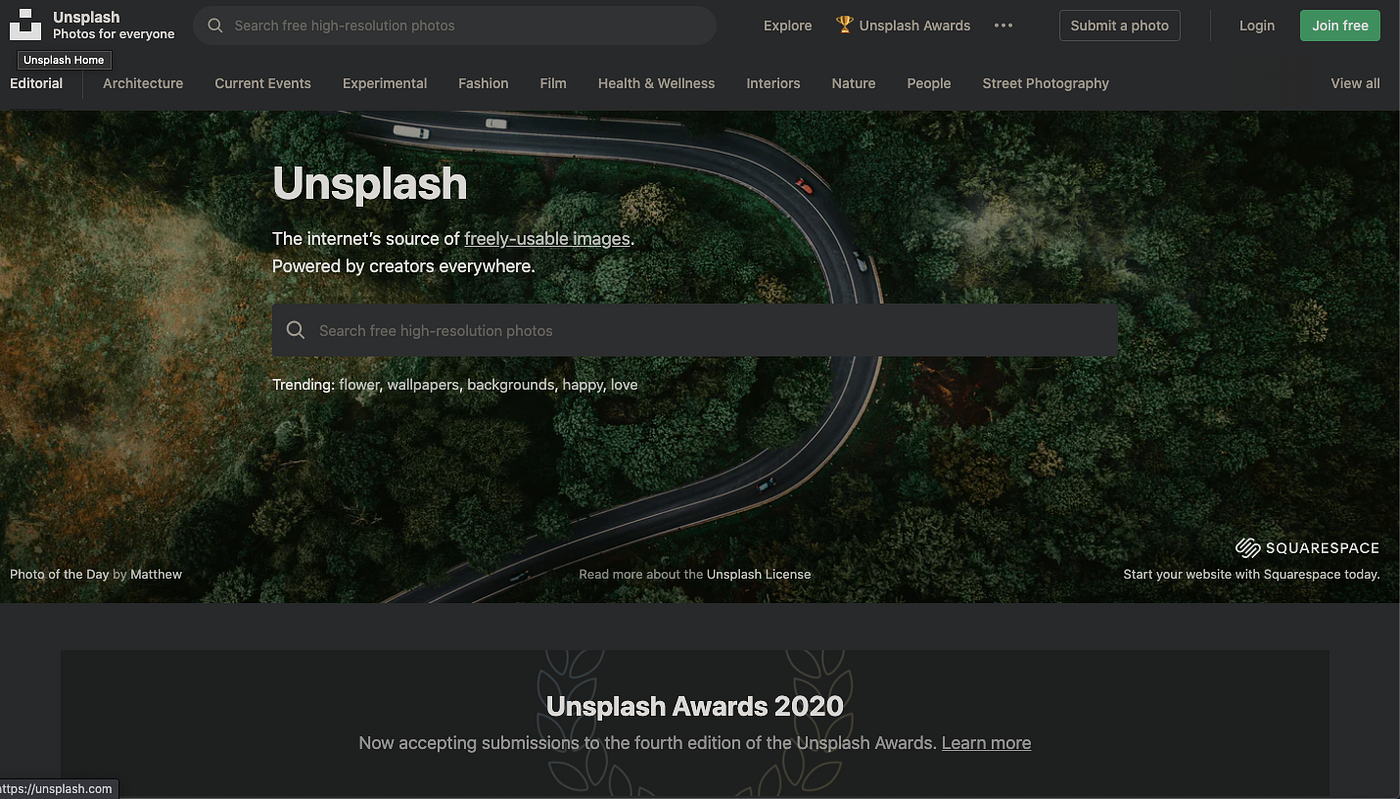This screenshot has height=799, width=1400.
Task: Open the Photo of the Day link
Action: tap(59, 574)
